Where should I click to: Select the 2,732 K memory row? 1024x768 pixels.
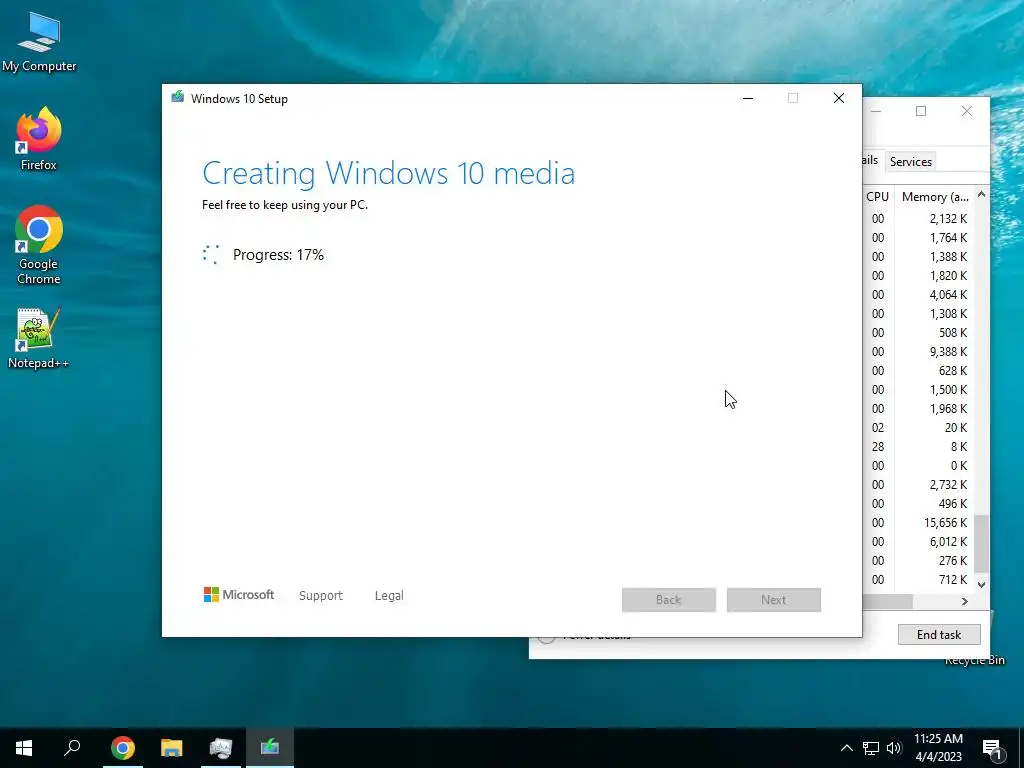coord(919,485)
